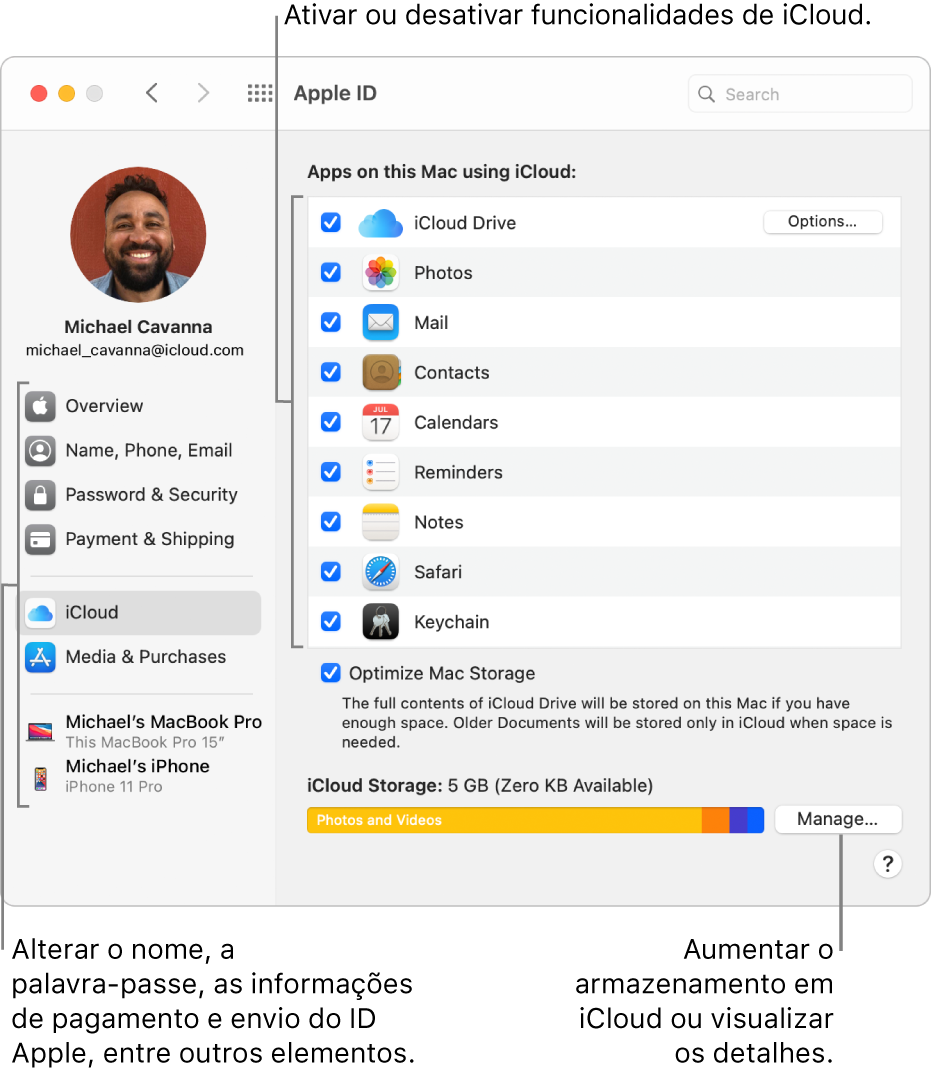Open the Overview section
The width and height of the screenshot is (931, 1077).
click(141, 406)
